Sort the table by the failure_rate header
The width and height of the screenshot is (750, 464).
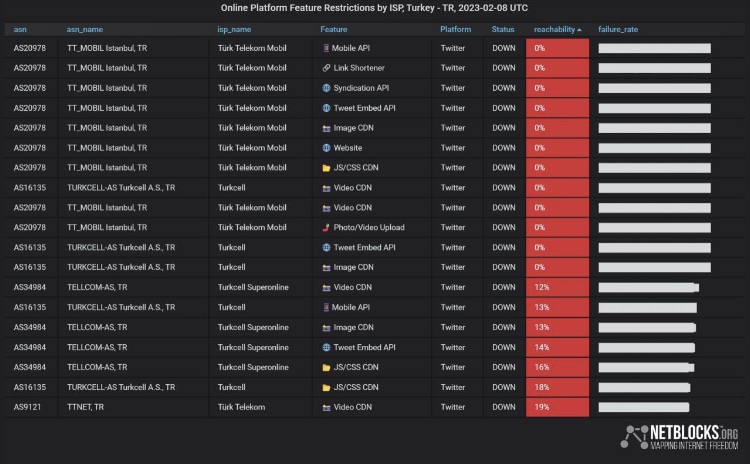point(618,29)
